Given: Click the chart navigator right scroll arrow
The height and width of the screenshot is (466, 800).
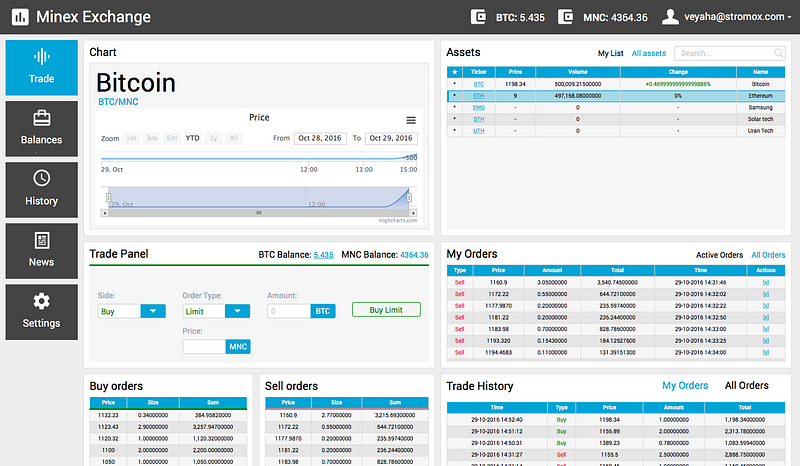Looking at the screenshot, I should point(413,213).
